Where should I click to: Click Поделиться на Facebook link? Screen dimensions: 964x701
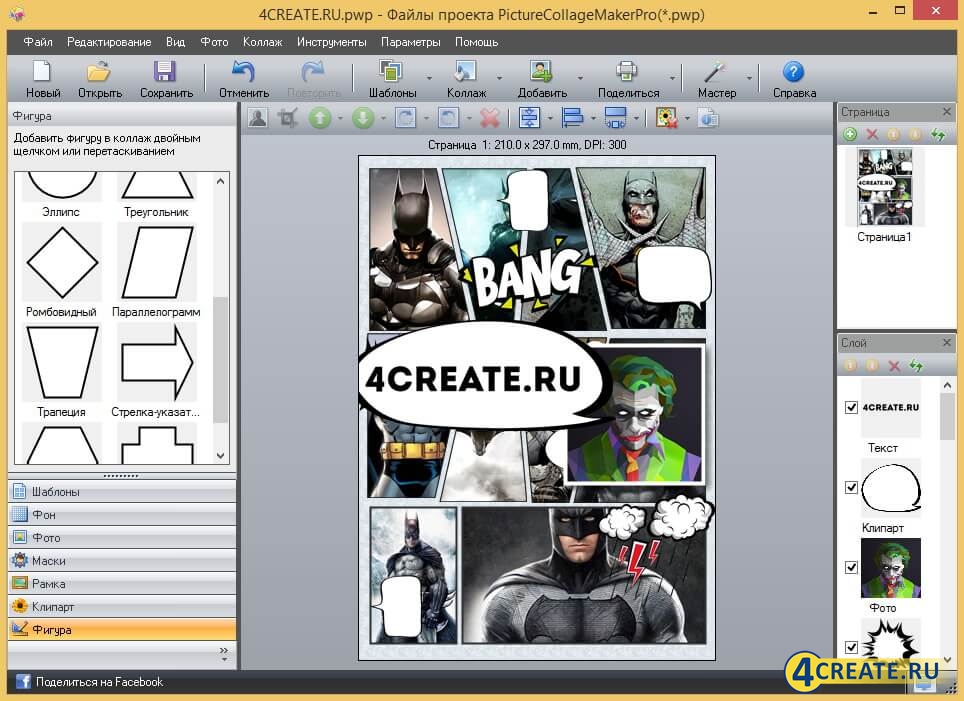point(99,682)
